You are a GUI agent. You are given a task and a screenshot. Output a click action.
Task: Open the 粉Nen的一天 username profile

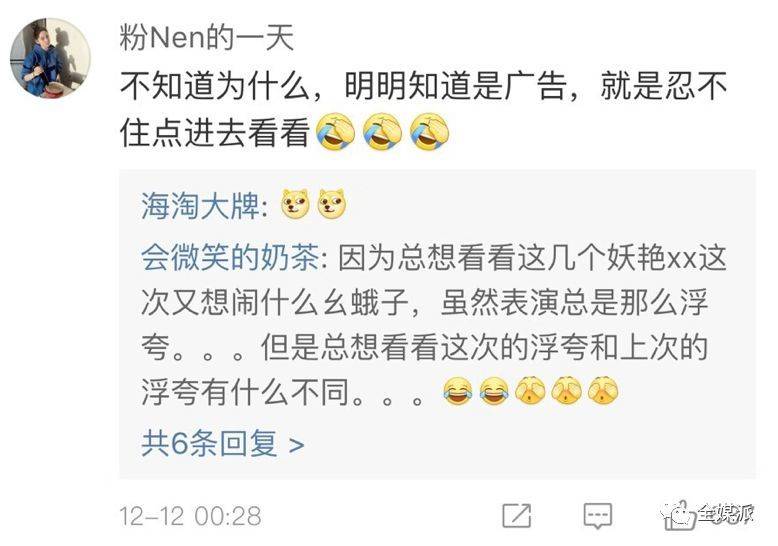click(x=206, y=38)
